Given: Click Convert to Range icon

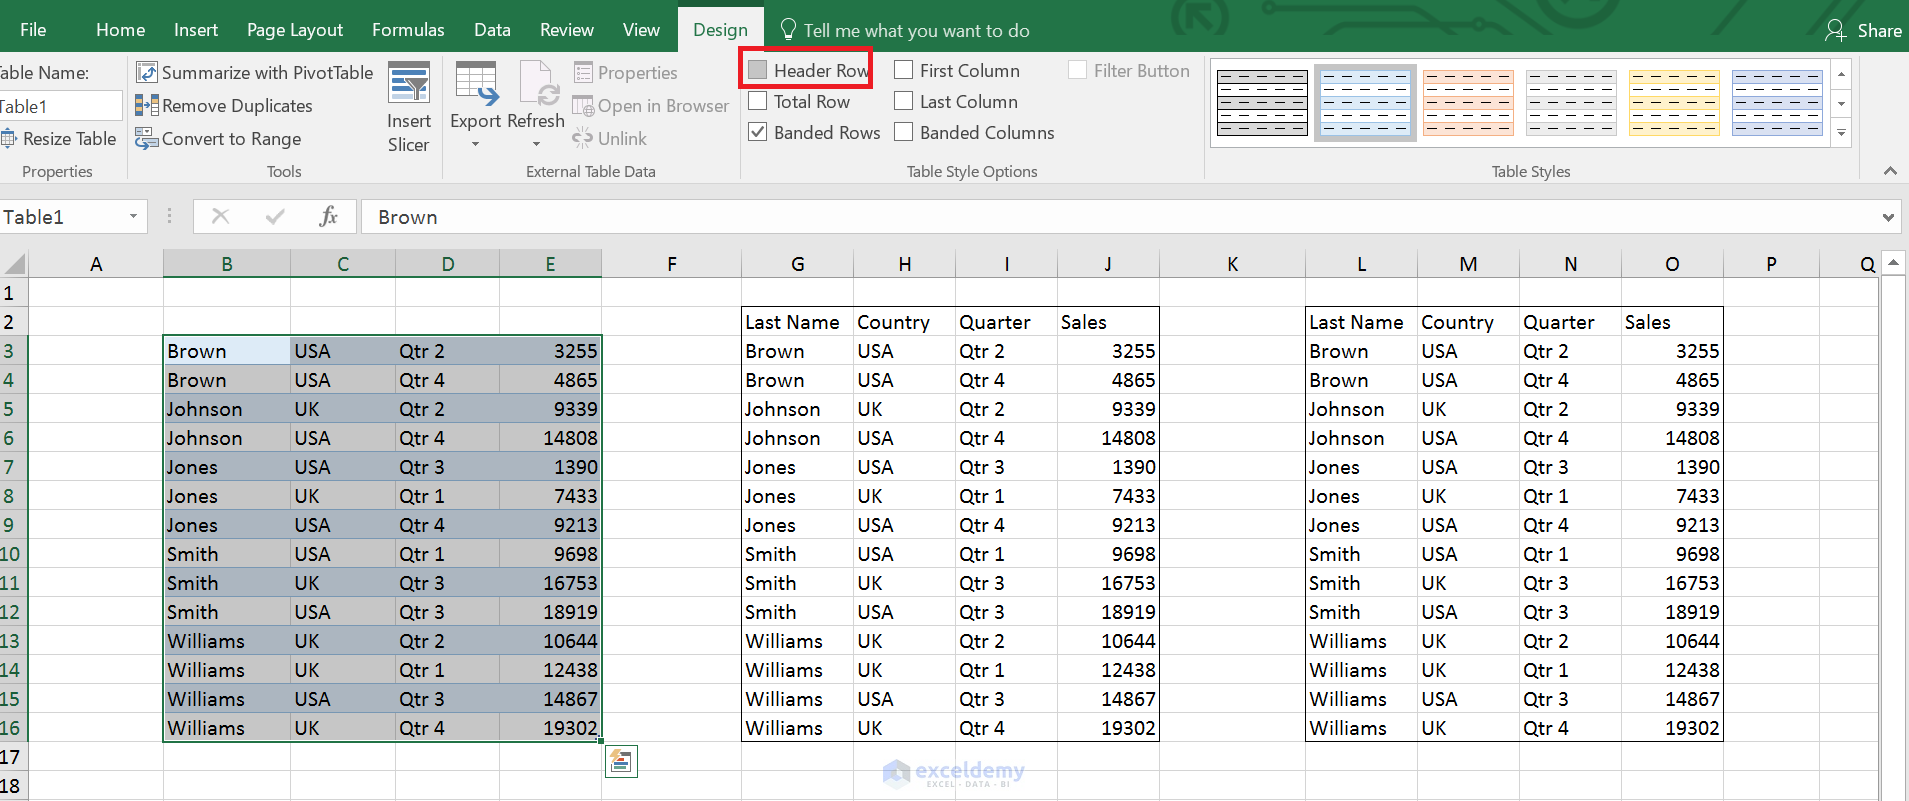Looking at the screenshot, I should (147, 139).
